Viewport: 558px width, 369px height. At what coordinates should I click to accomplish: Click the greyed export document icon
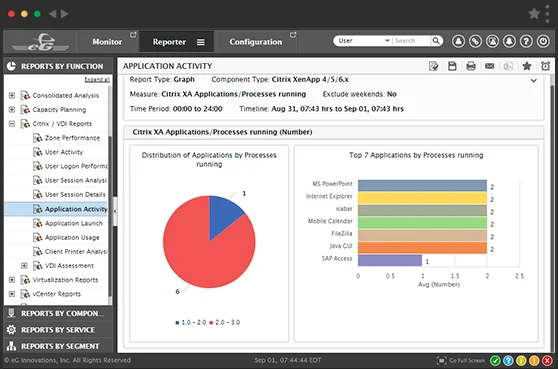pyautogui.click(x=508, y=66)
